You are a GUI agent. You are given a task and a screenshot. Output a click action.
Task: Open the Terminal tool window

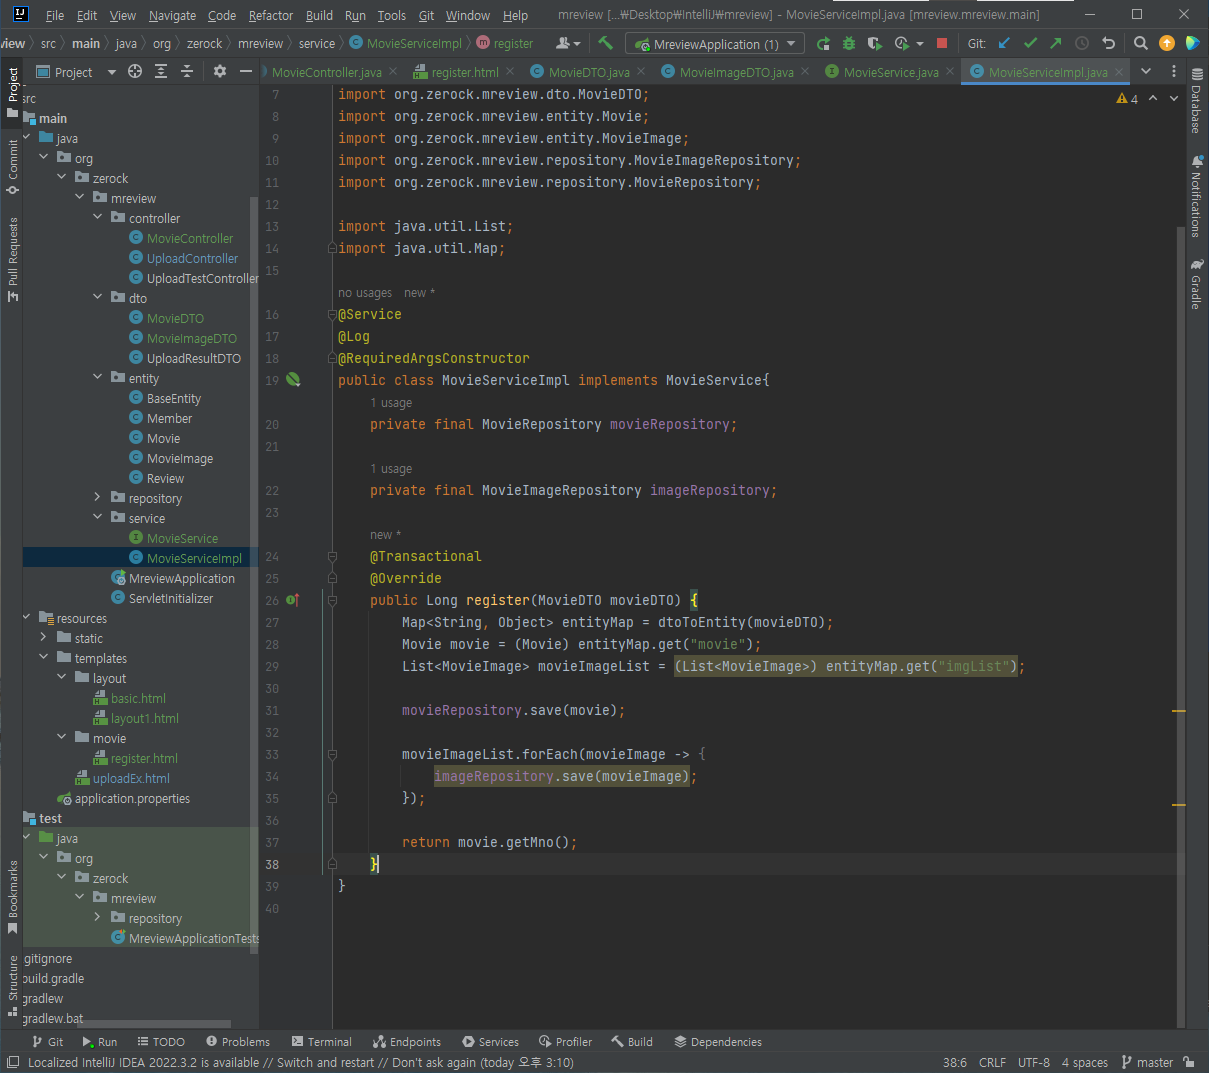[321, 1041]
